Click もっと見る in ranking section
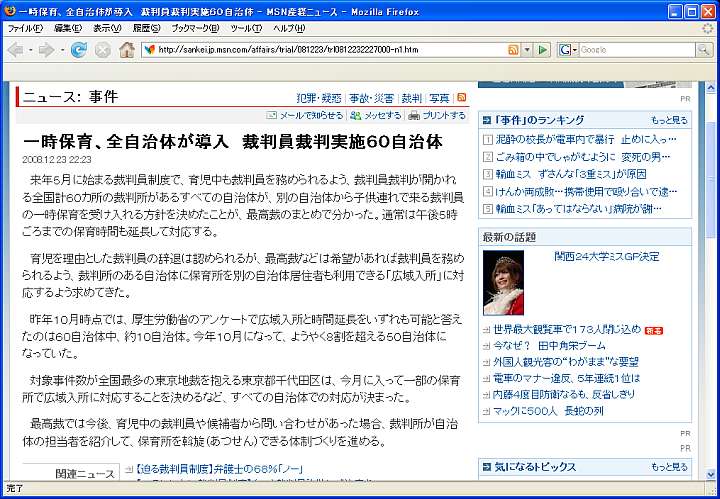Image resolution: width=720 pixels, height=499 pixels. click(669, 120)
